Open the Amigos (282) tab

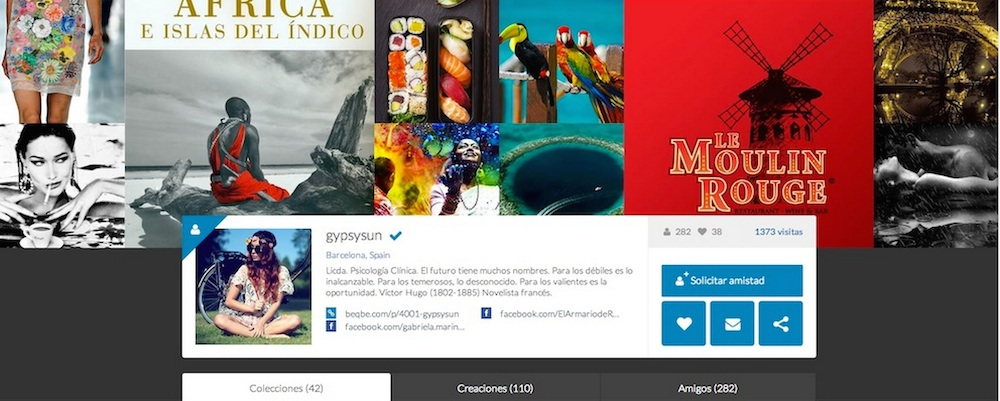(x=707, y=388)
